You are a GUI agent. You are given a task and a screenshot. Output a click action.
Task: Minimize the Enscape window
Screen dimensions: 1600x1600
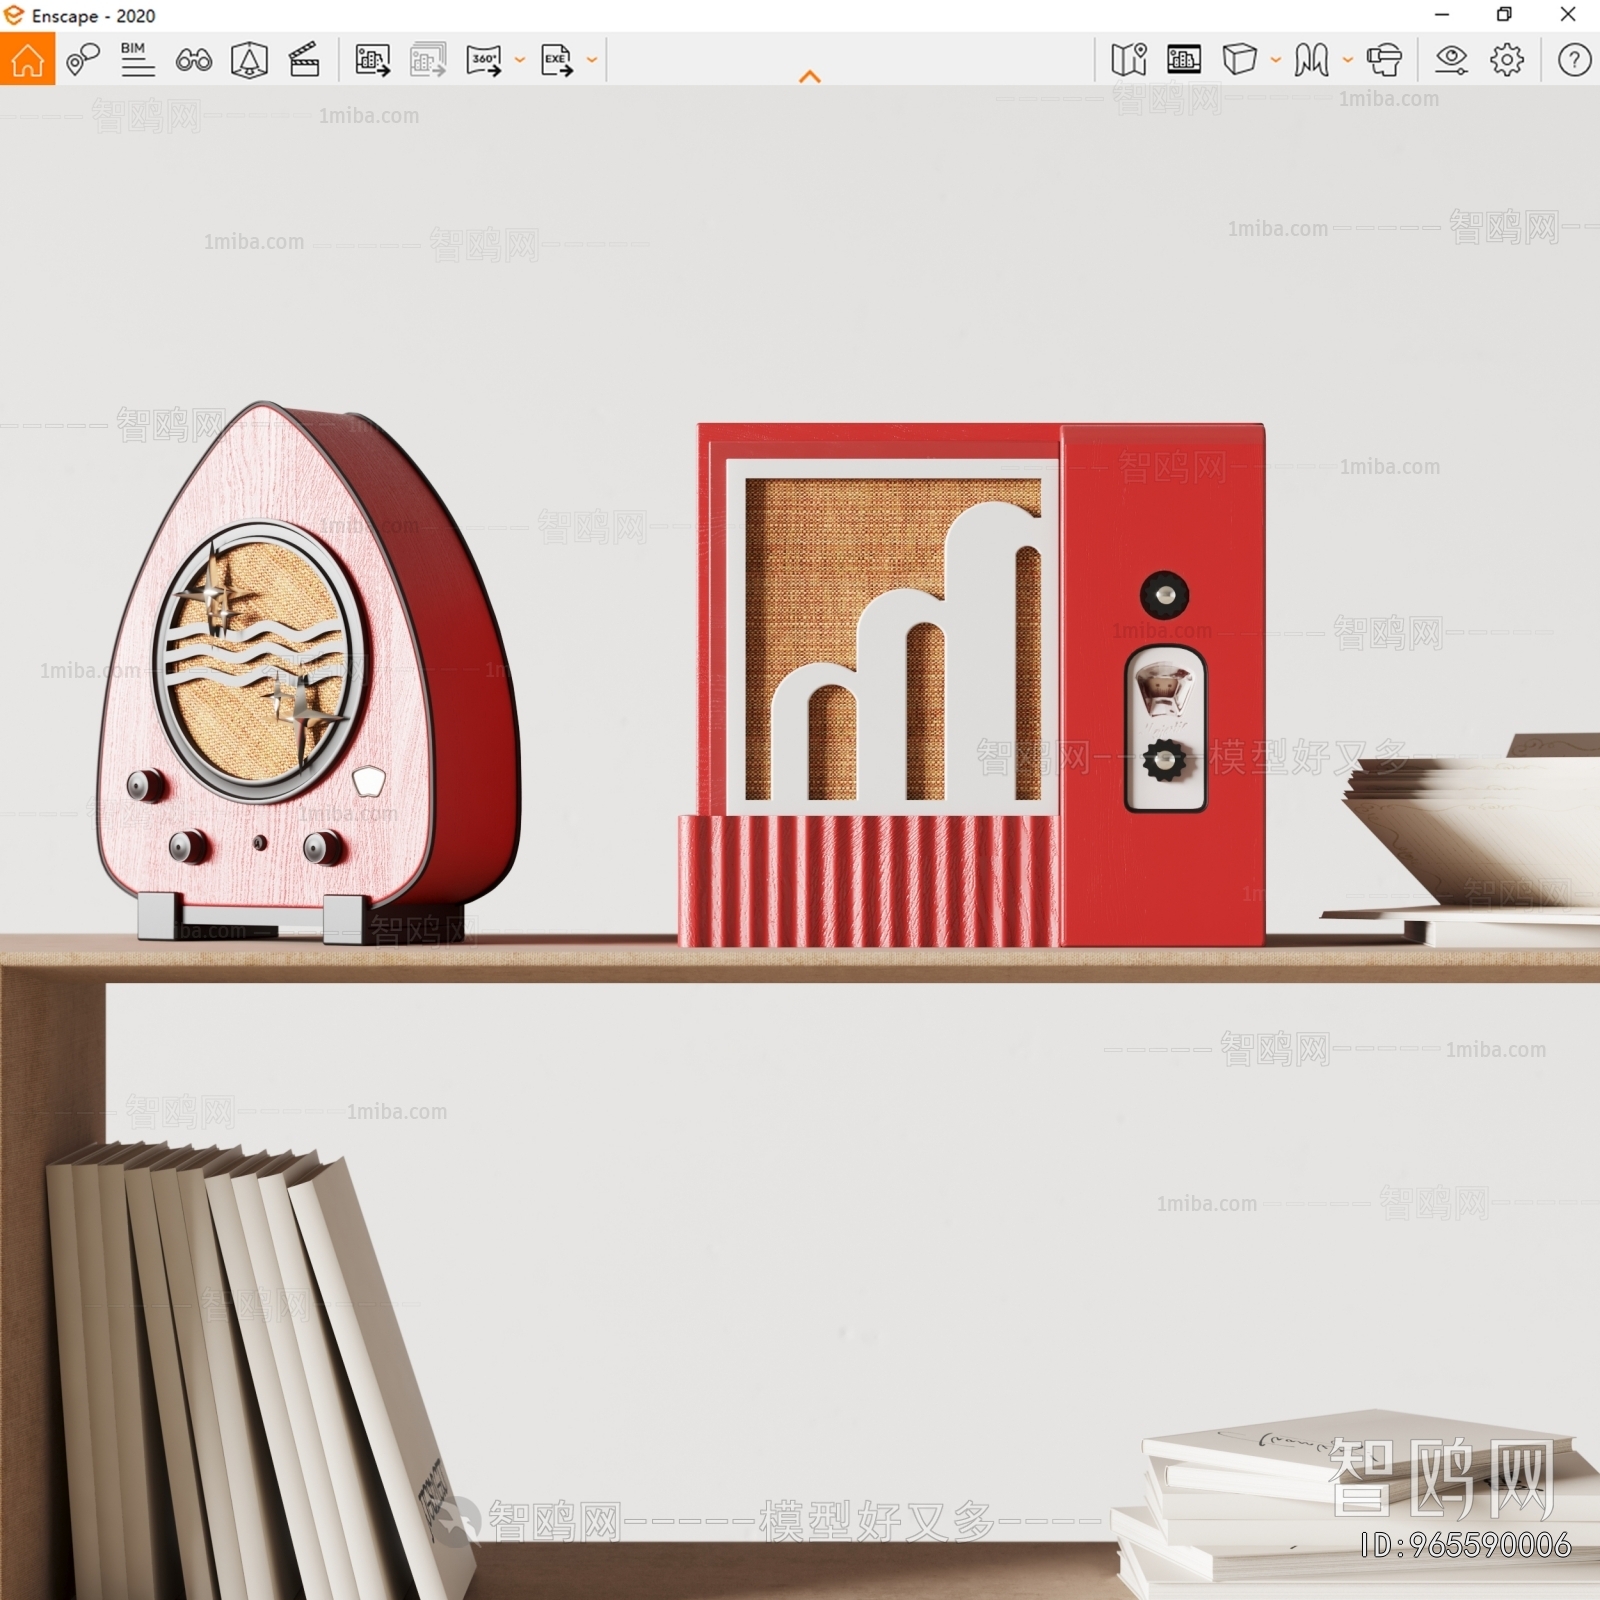[x=1442, y=15]
